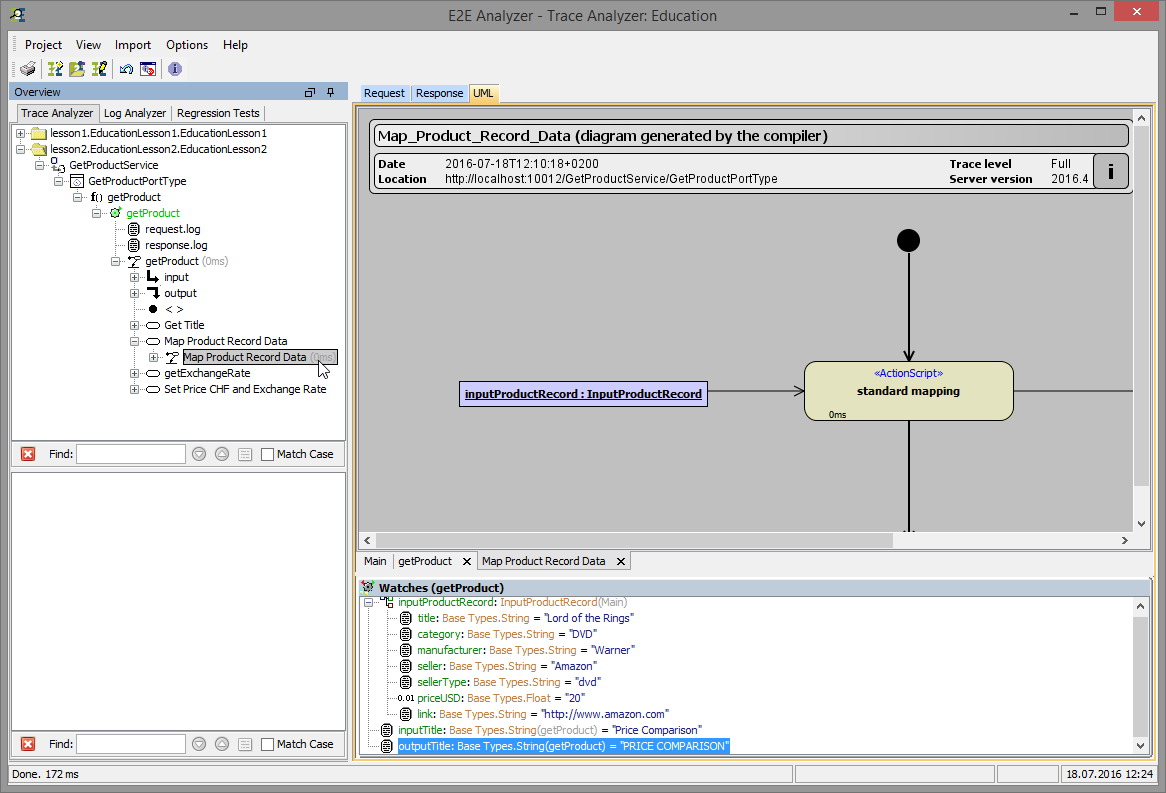Enable Match Case in the upper Find bar

click(x=267, y=453)
